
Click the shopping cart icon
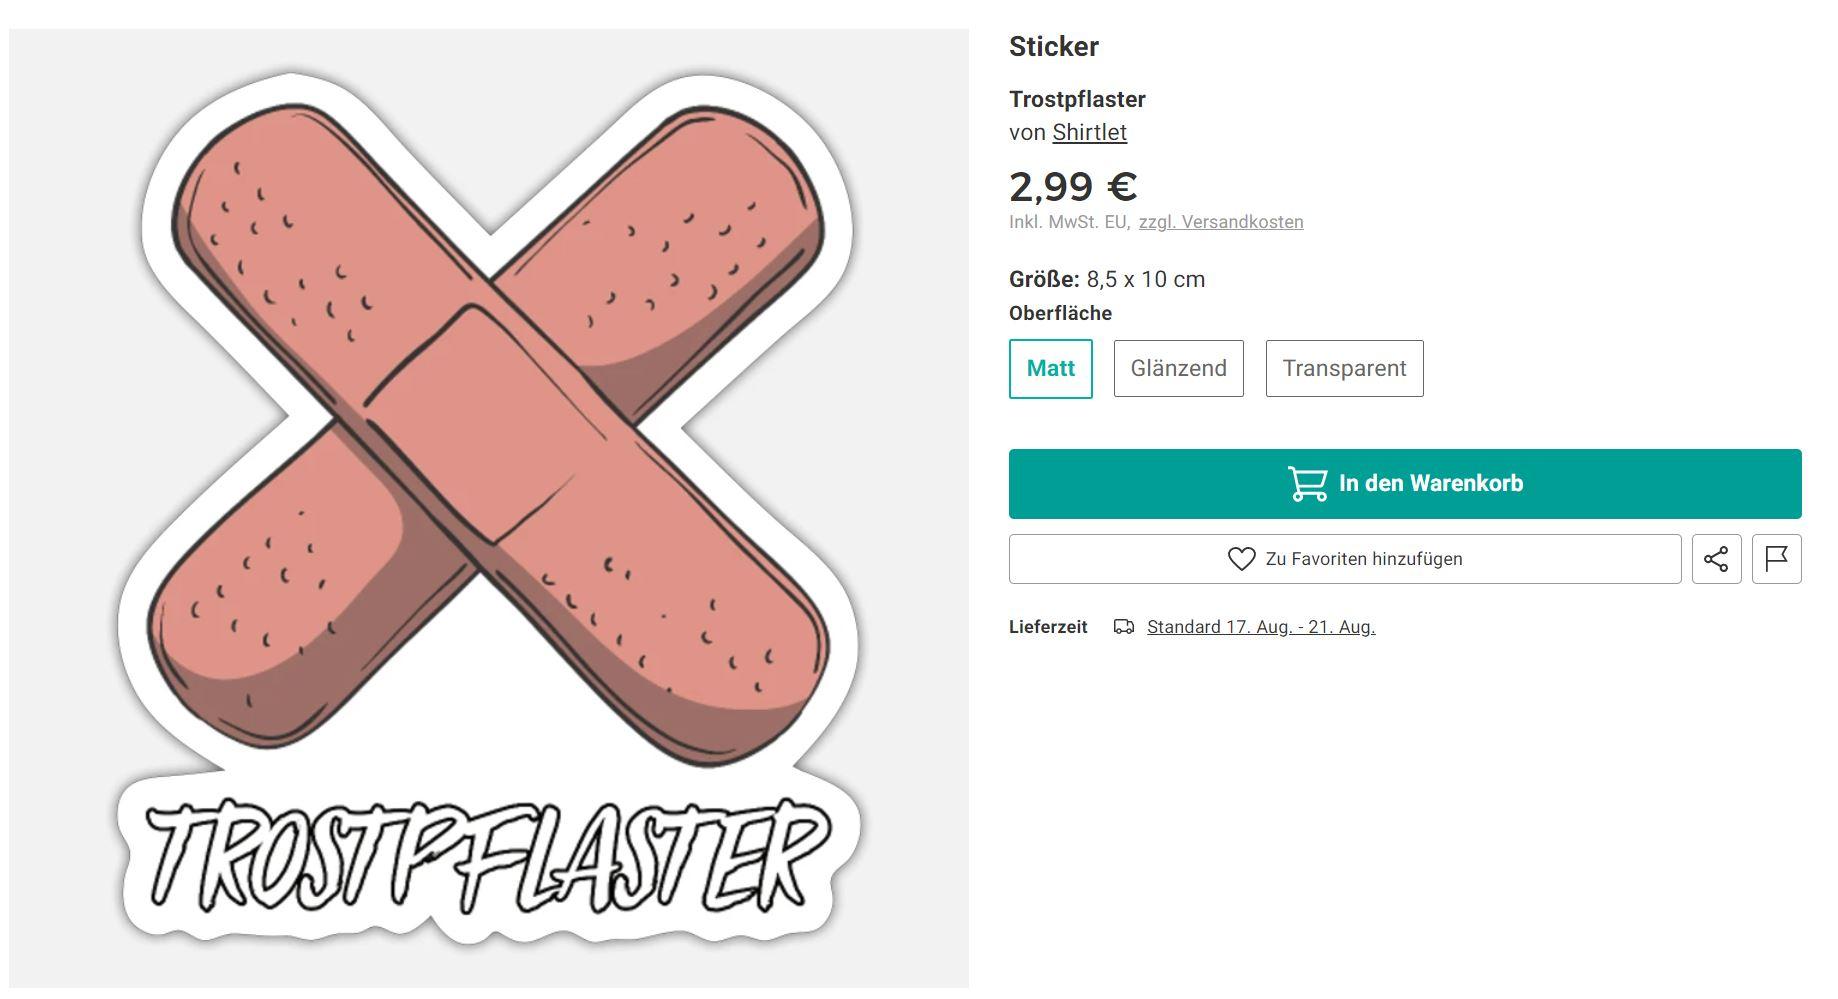coord(1307,484)
